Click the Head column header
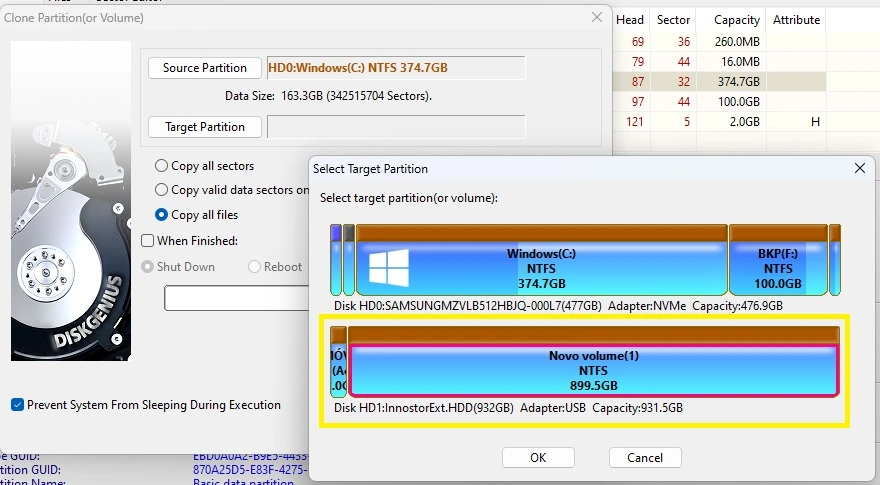This screenshot has height=485, width=880. click(x=630, y=20)
